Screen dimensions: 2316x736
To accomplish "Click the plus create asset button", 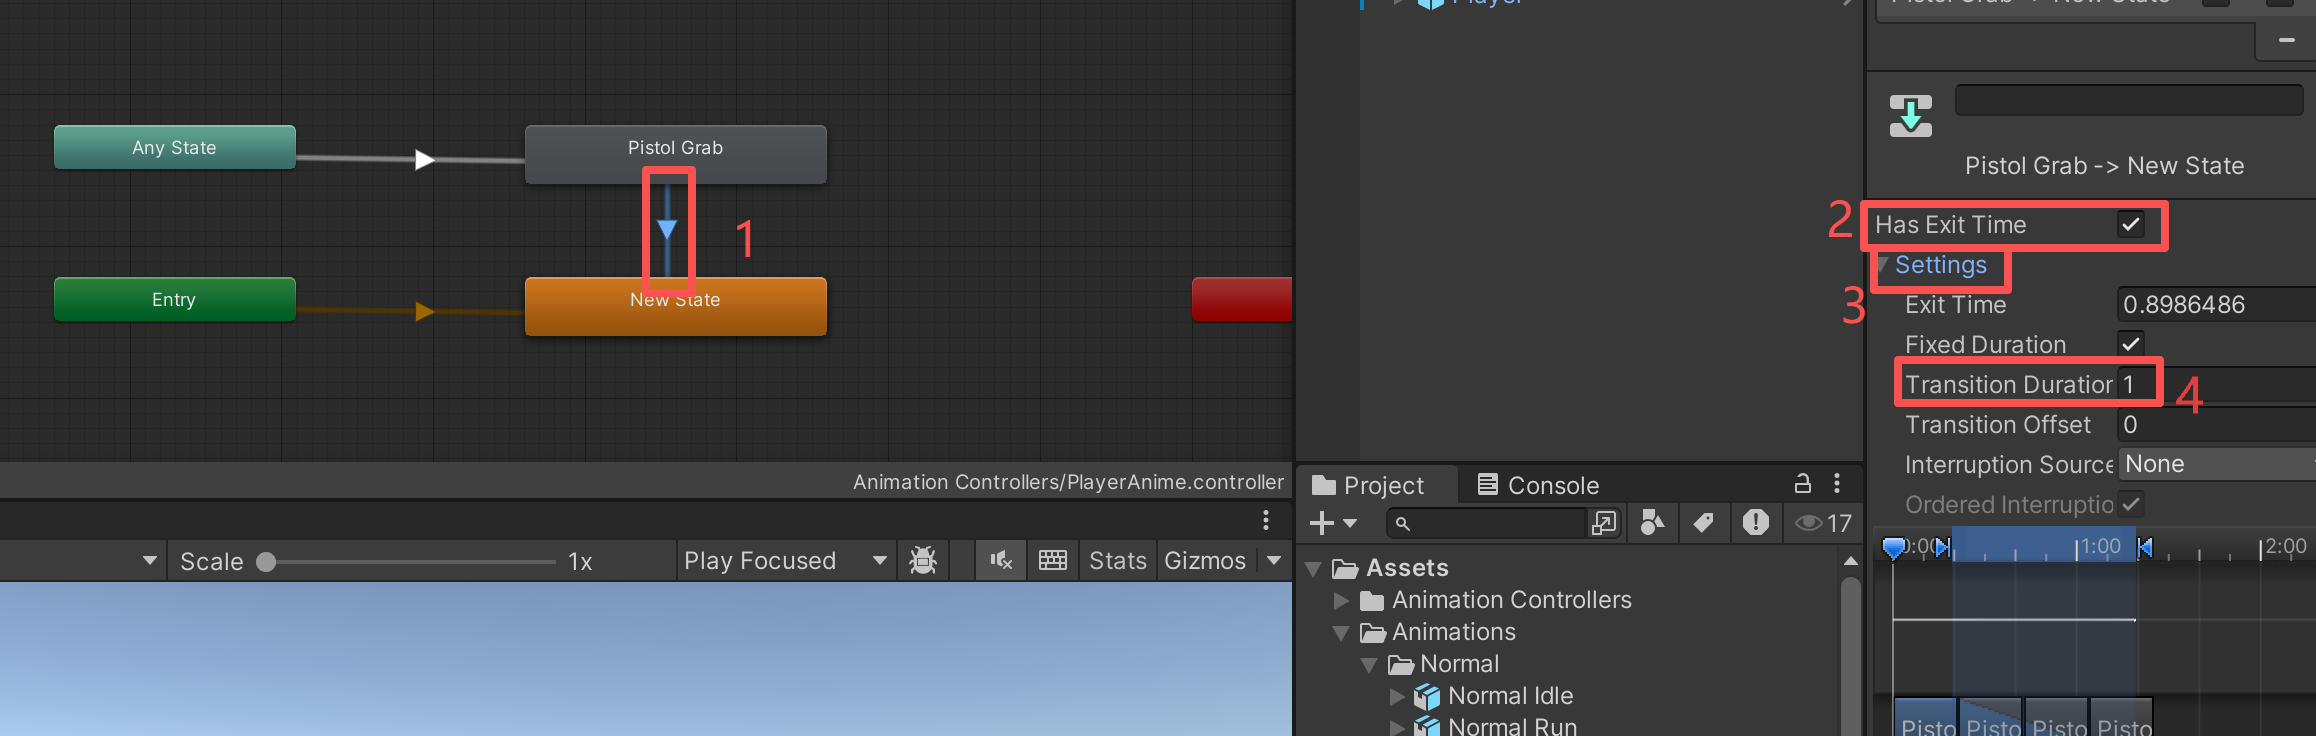I will [1322, 523].
